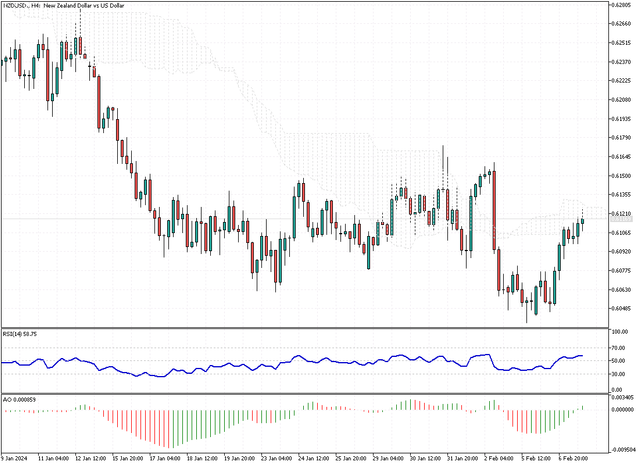The image size is (639, 465).
Task: Click the 18 Jan 12:00 time label
Action: [x=202, y=458]
